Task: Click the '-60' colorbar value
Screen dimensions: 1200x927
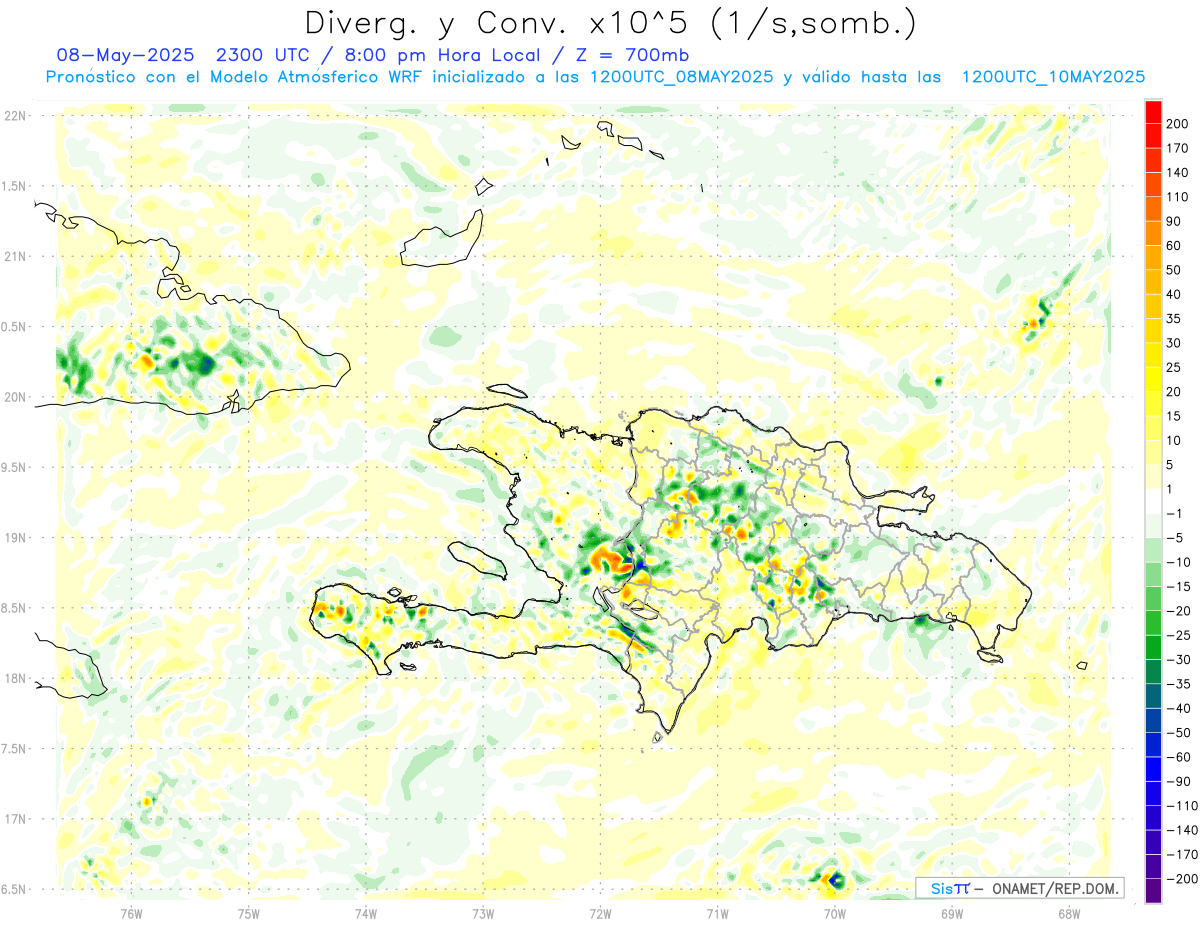Action: (1177, 757)
